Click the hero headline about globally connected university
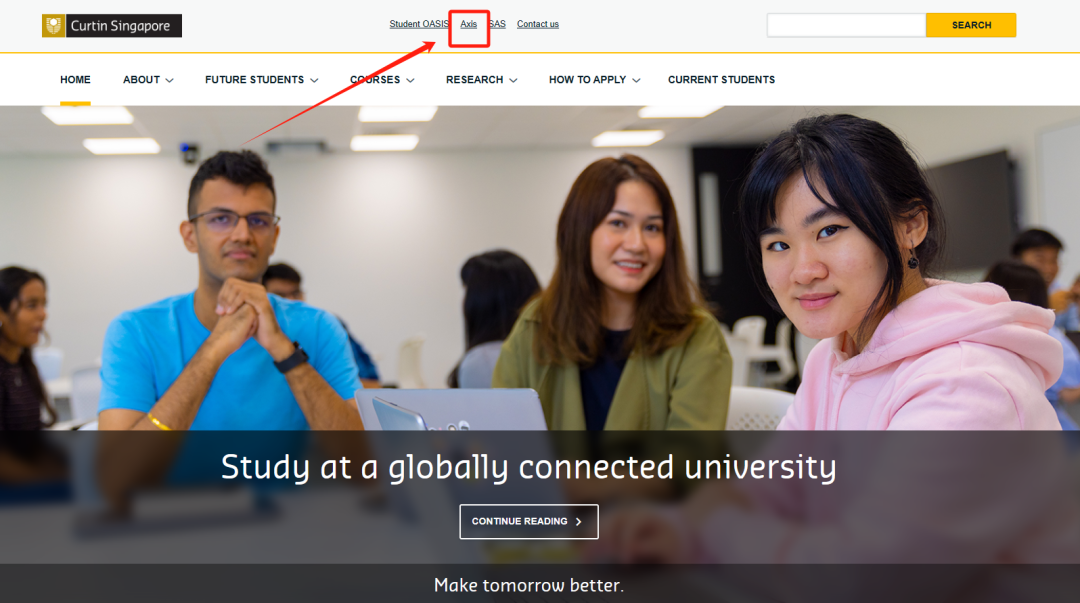 tap(528, 467)
